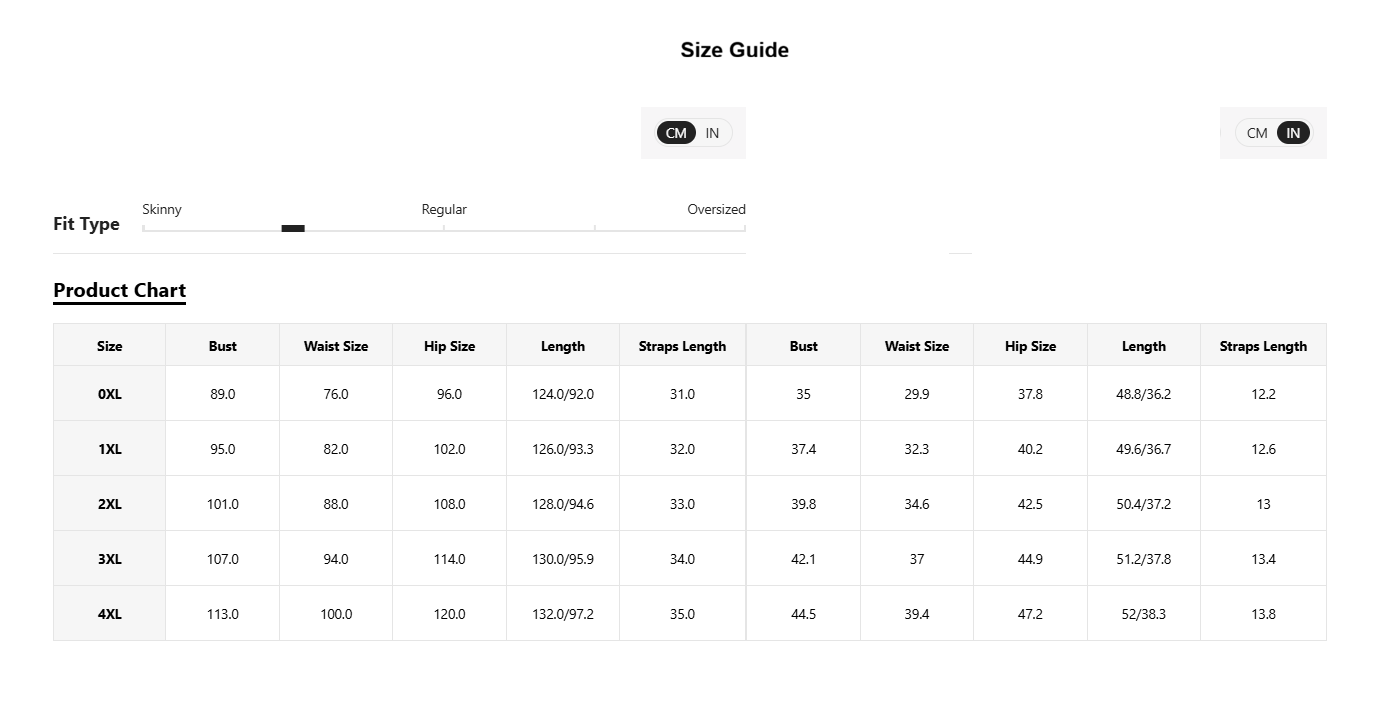Switch to CM beside the highlighted IN
The height and width of the screenshot is (701, 1381).
[1257, 133]
